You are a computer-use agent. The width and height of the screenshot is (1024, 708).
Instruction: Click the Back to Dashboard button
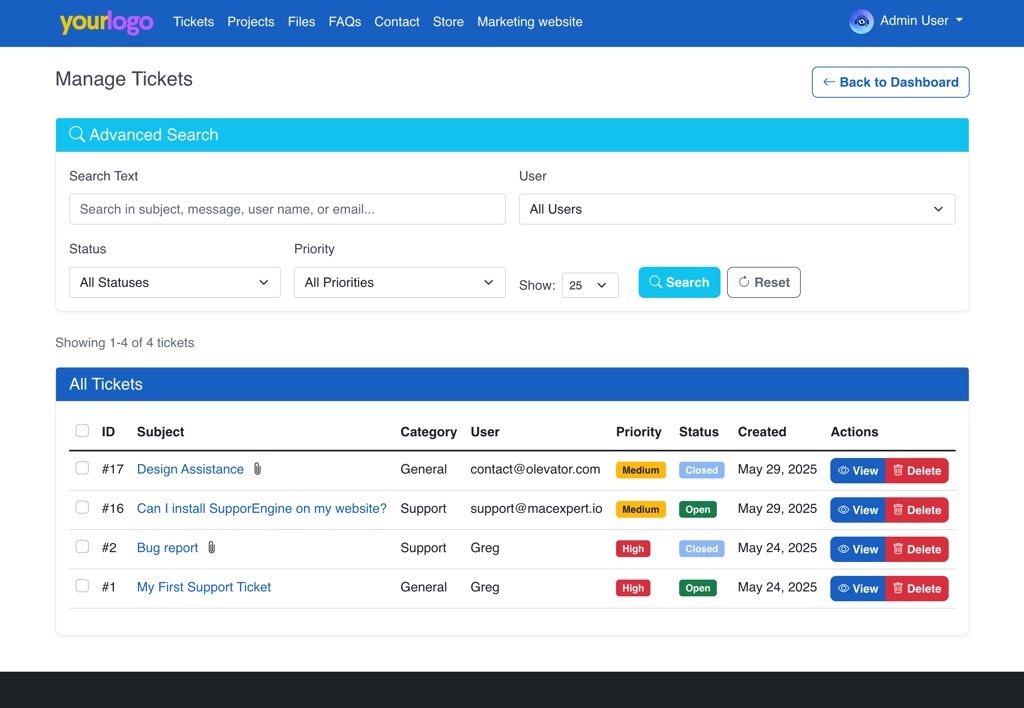890,82
